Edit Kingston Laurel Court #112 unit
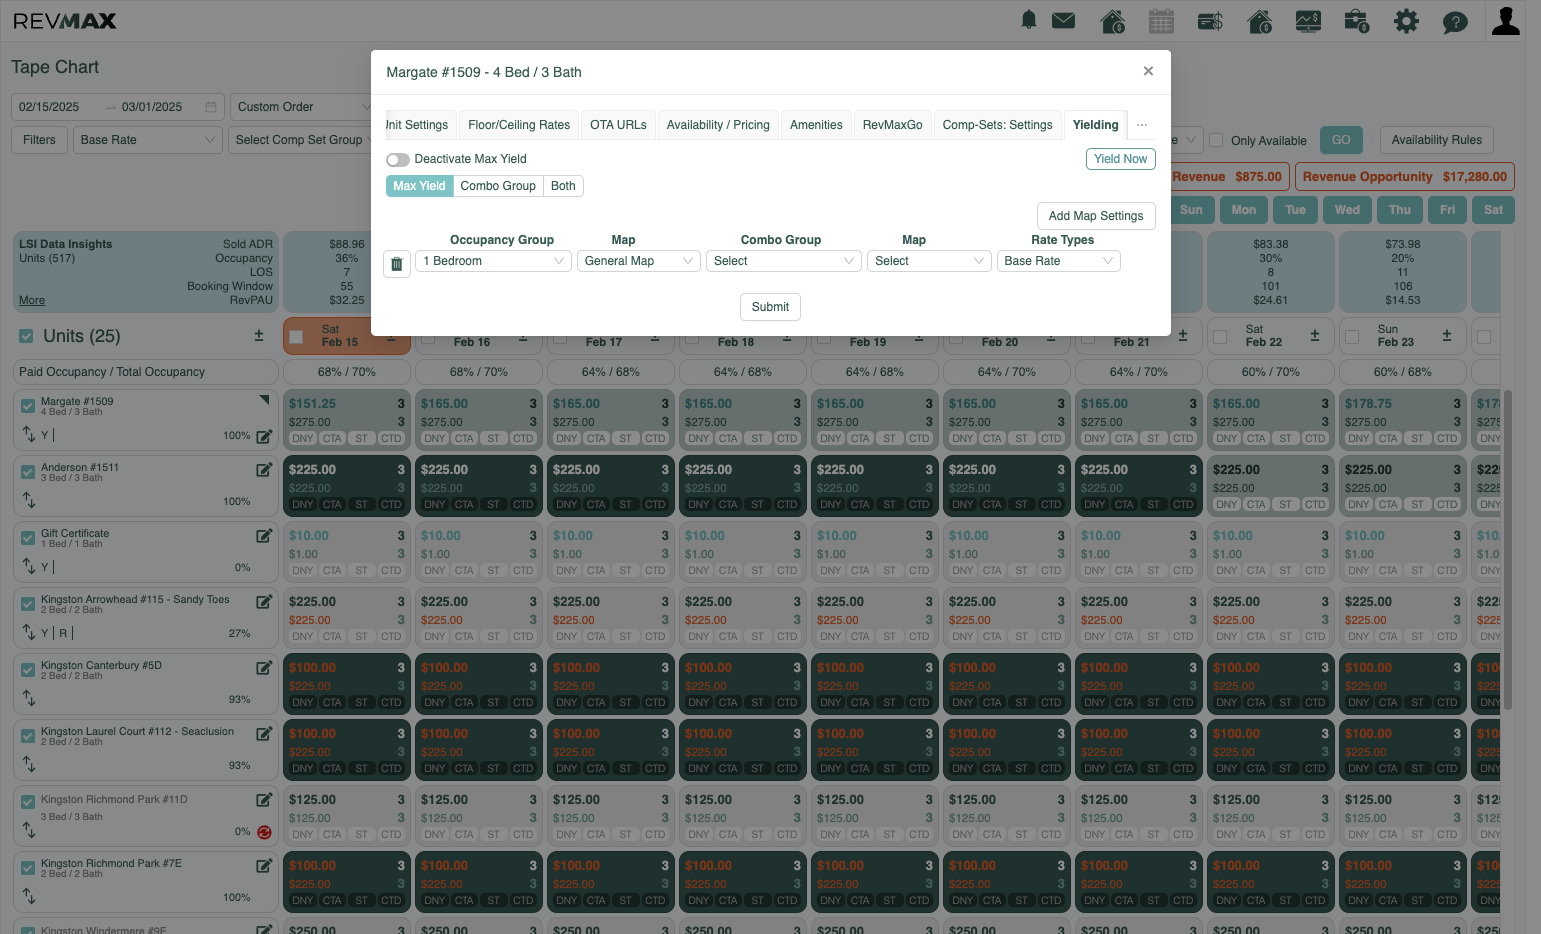 (264, 733)
